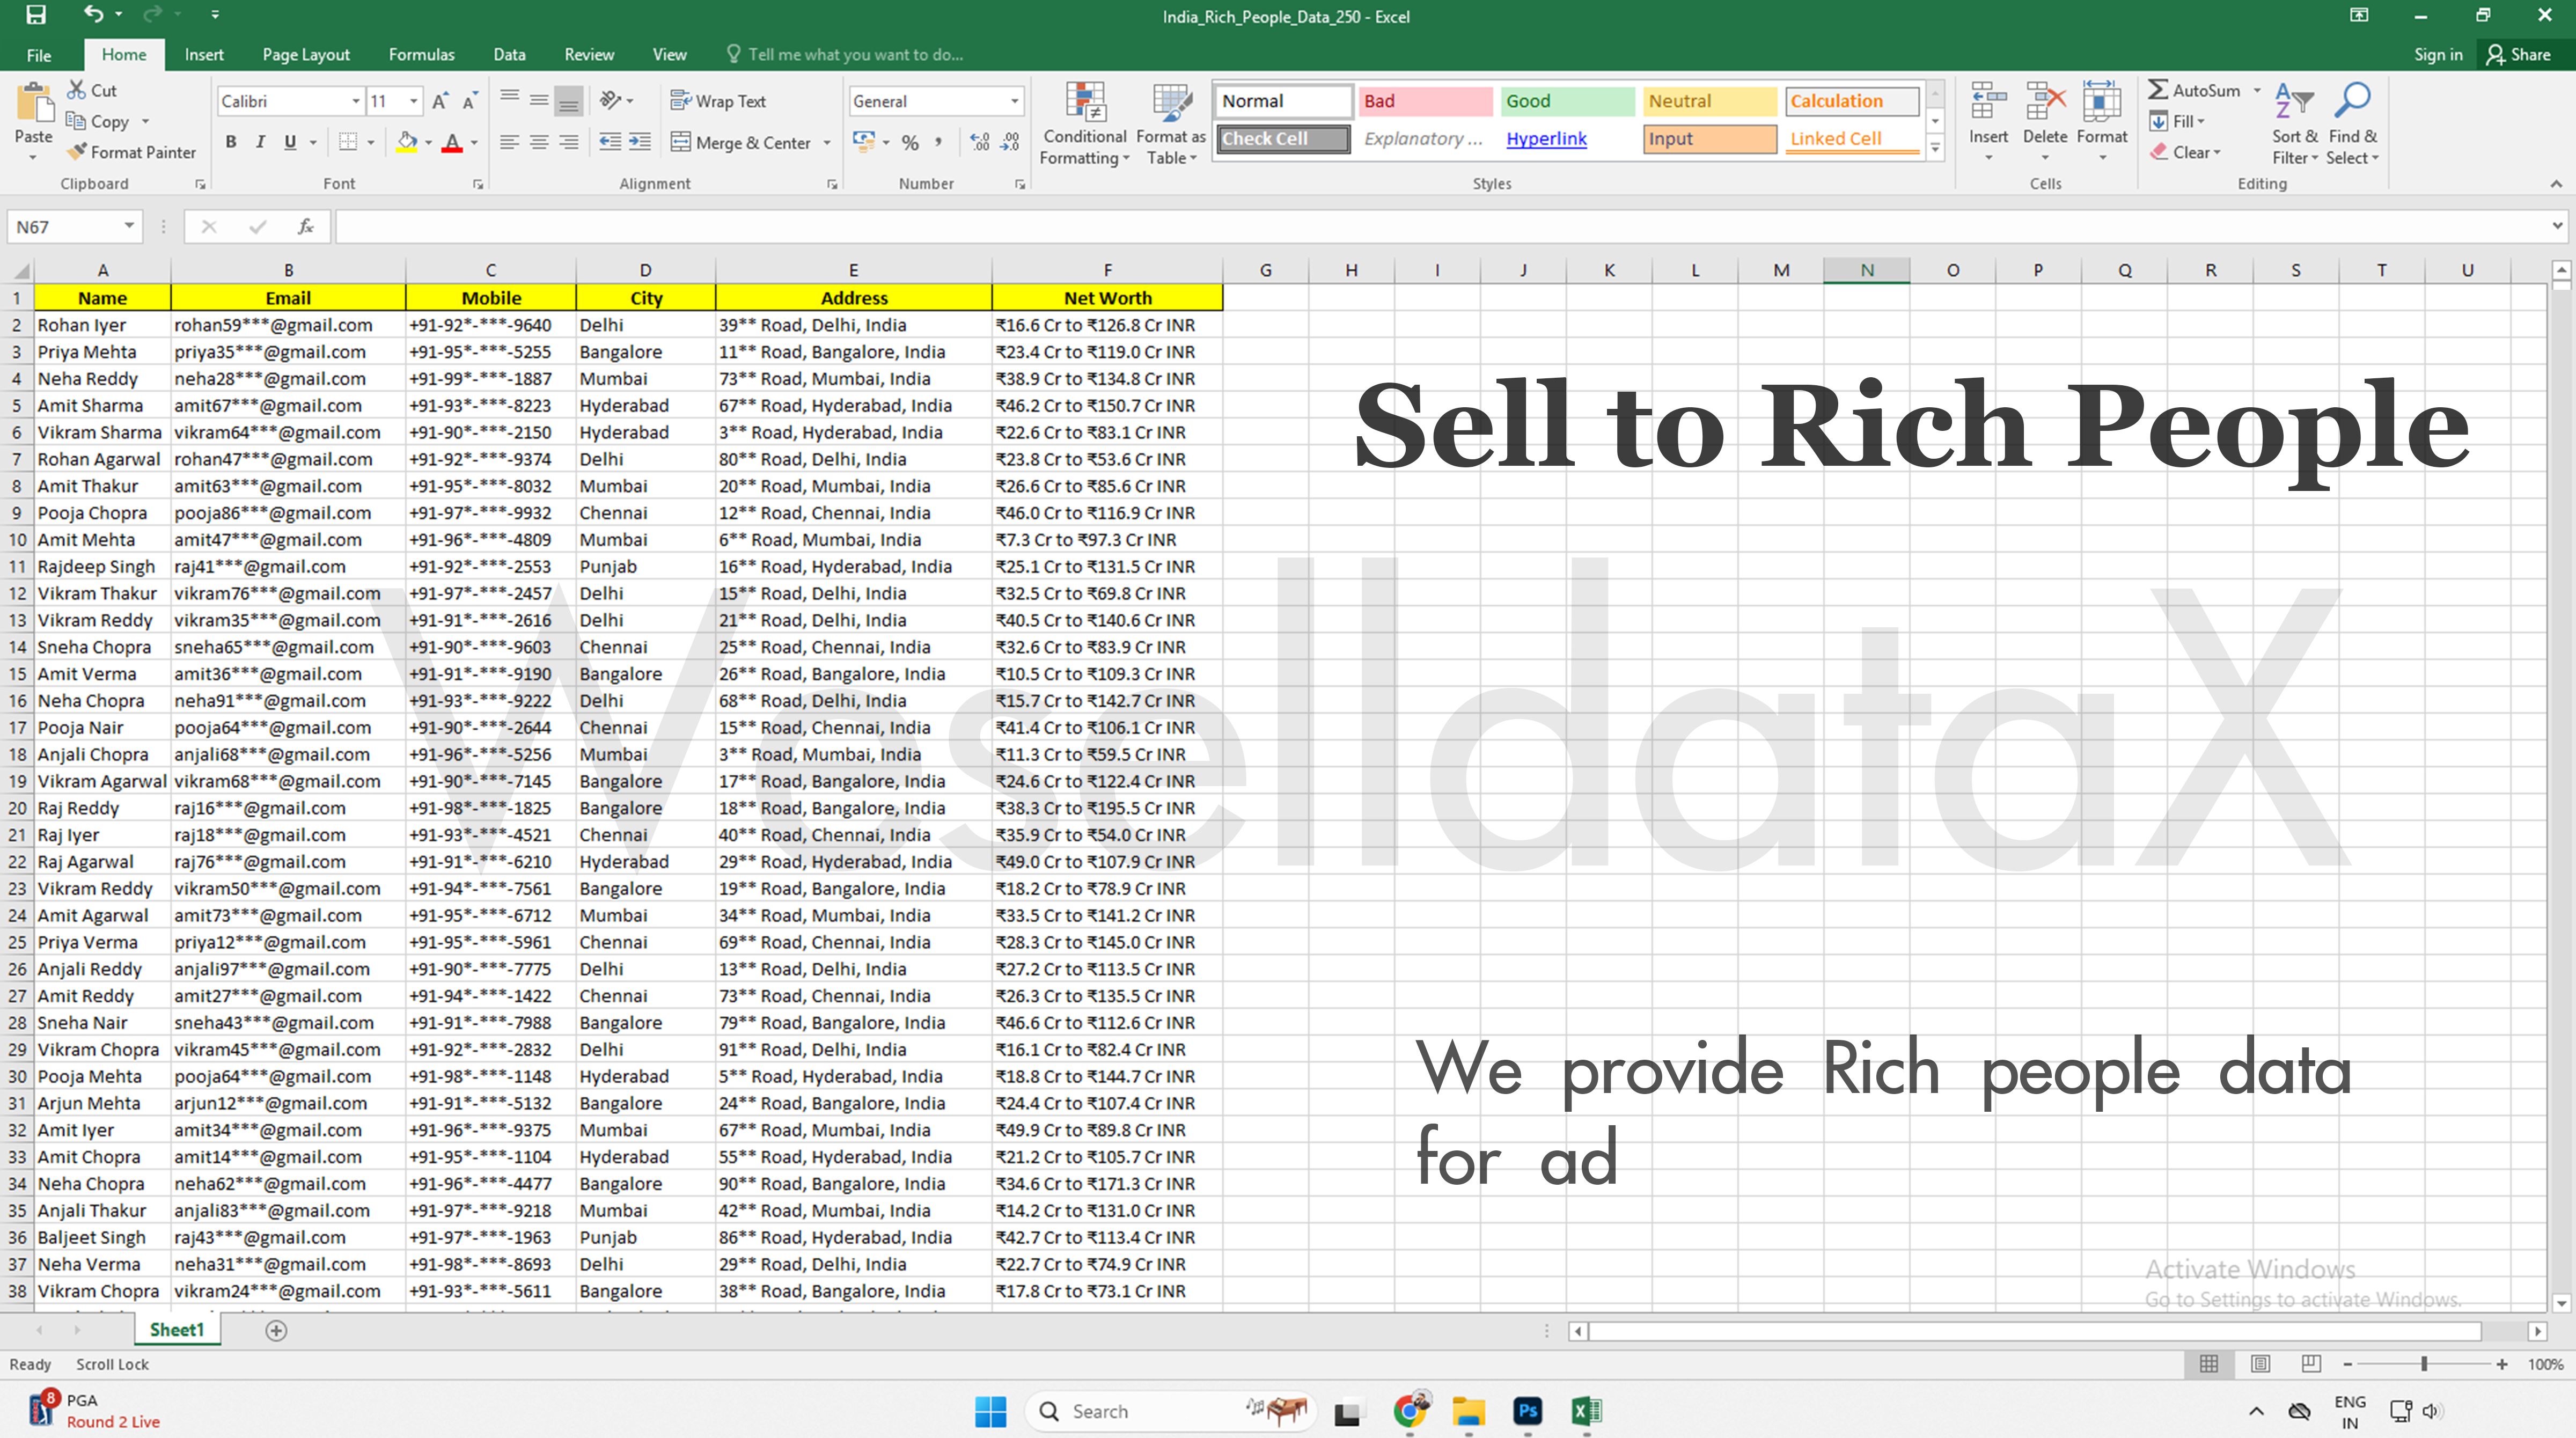2576x1438 pixels.
Task: Open Format as Table gallery
Action: click(1171, 124)
